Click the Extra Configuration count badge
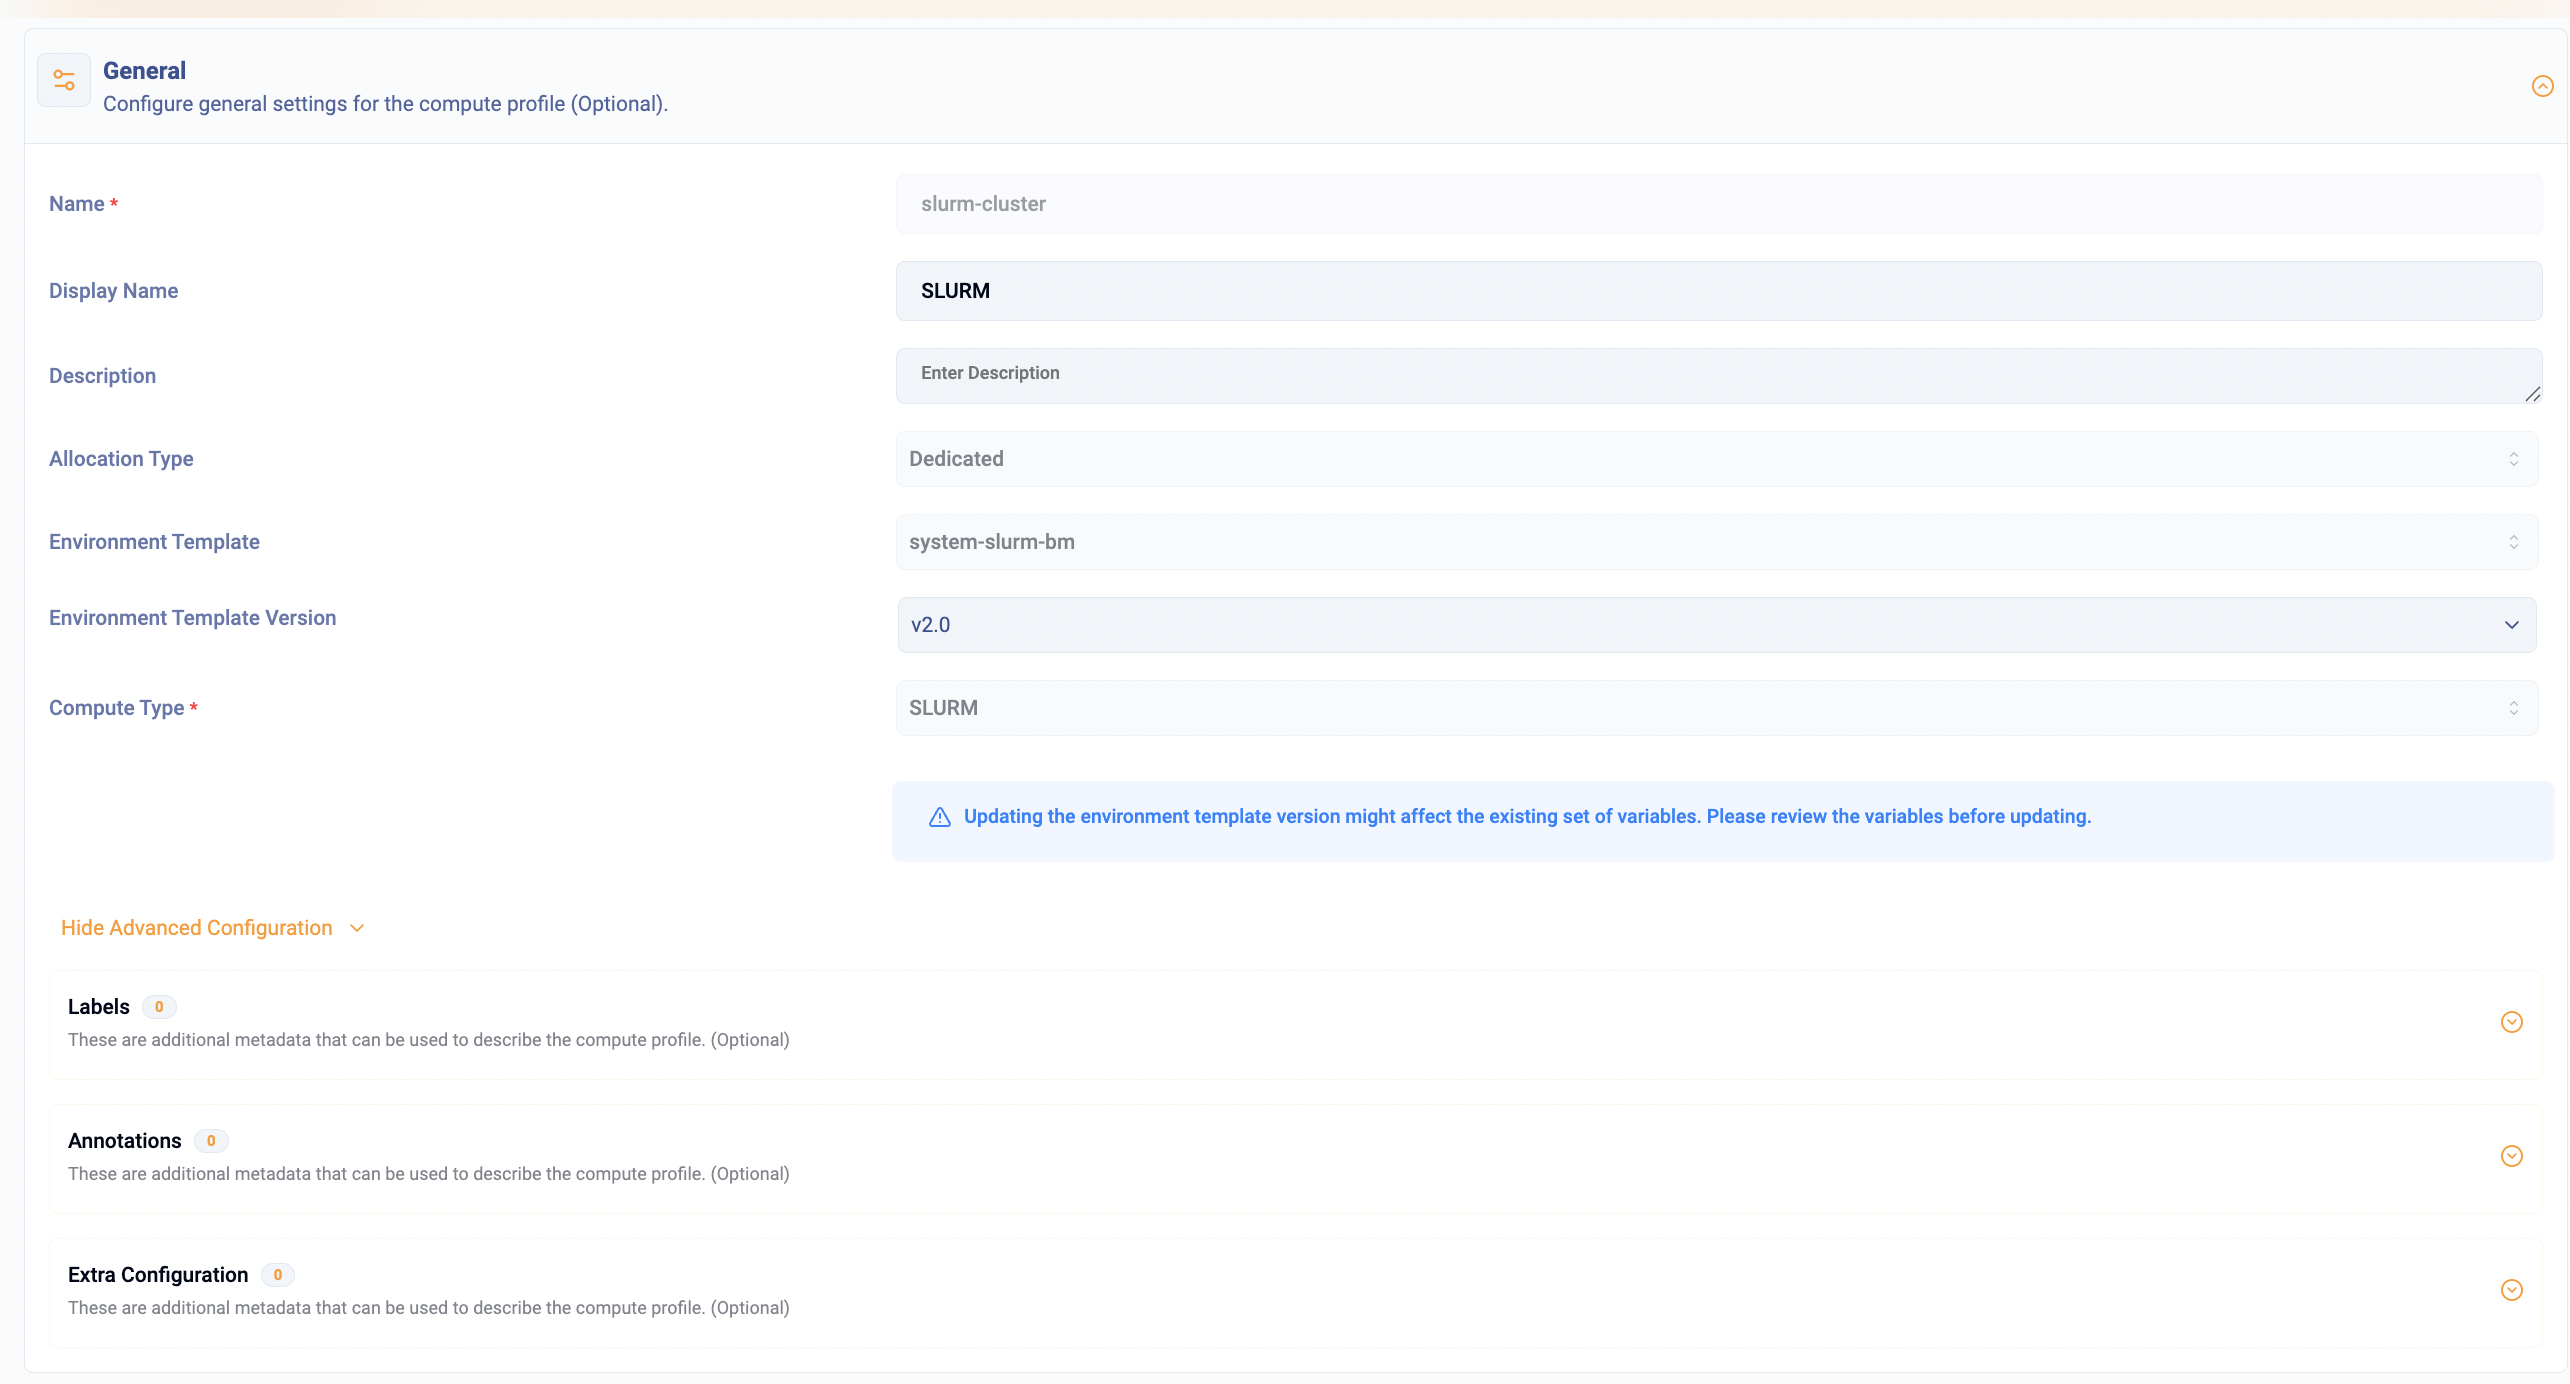The image size is (2570, 1384). [x=278, y=1275]
